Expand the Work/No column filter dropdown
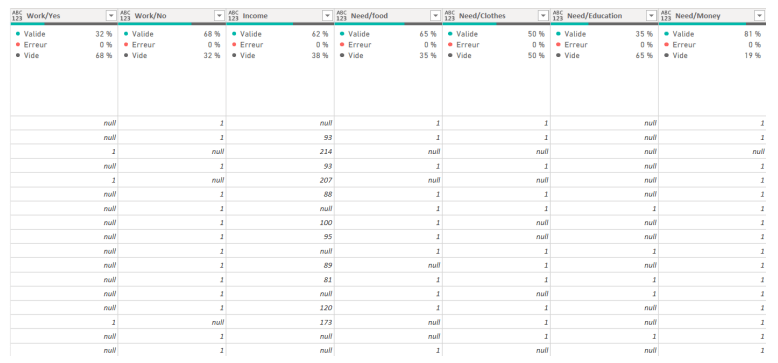Viewport: 778px width, 363px height. coord(220,16)
